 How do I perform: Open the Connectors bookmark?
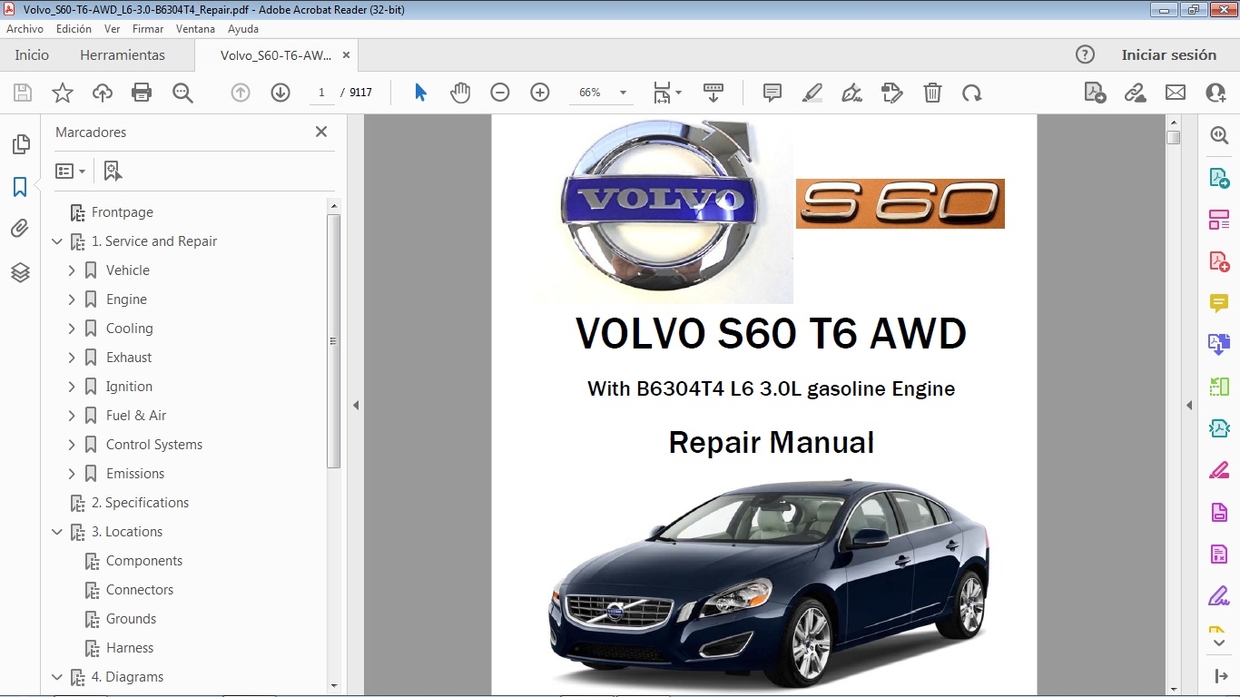pyautogui.click(x=139, y=590)
